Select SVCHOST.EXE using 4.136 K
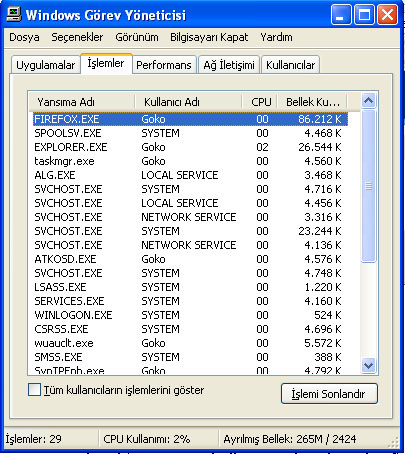The image size is (405, 454). (x=190, y=245)
